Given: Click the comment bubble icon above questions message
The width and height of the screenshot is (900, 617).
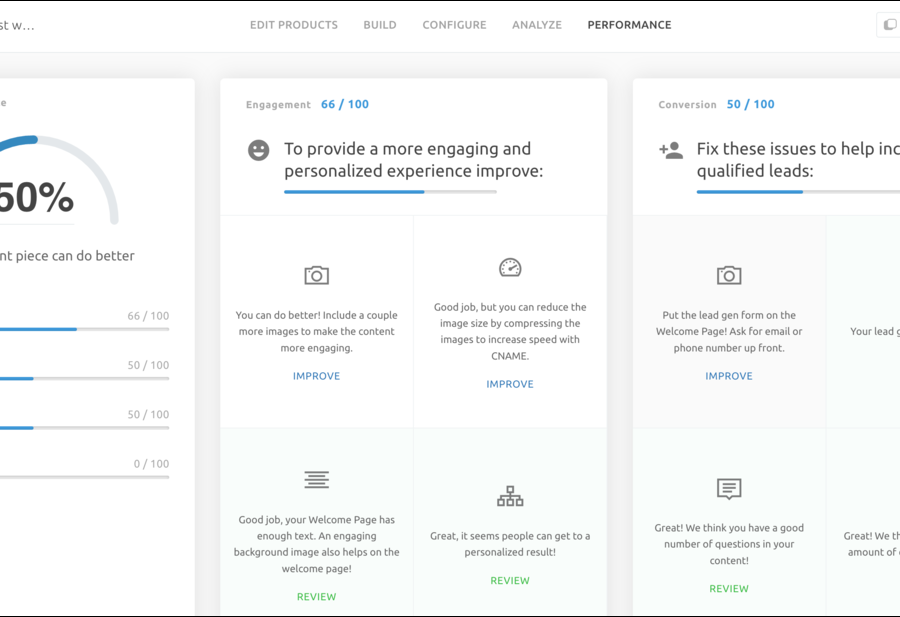Looking at the screenshot, I should point(729,489).
